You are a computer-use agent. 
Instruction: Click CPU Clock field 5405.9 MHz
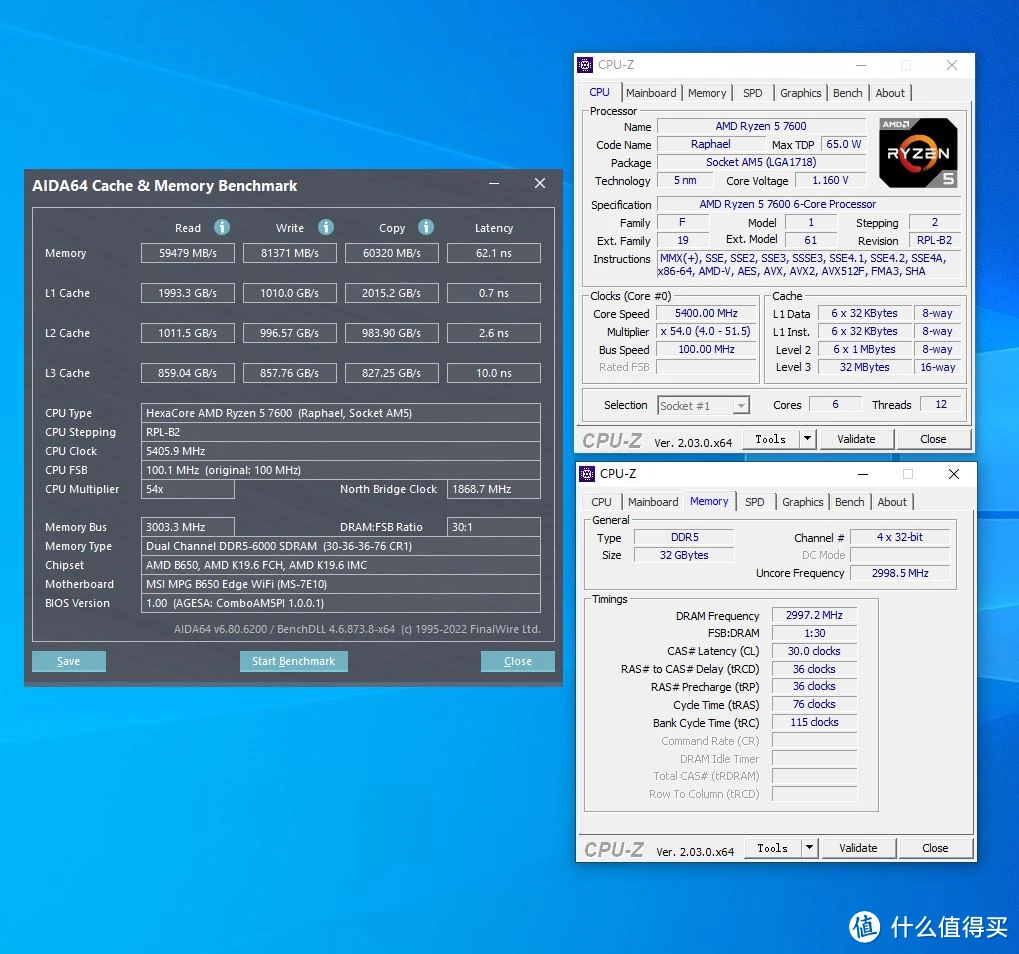pyautogui.click(x=341, y=451)
